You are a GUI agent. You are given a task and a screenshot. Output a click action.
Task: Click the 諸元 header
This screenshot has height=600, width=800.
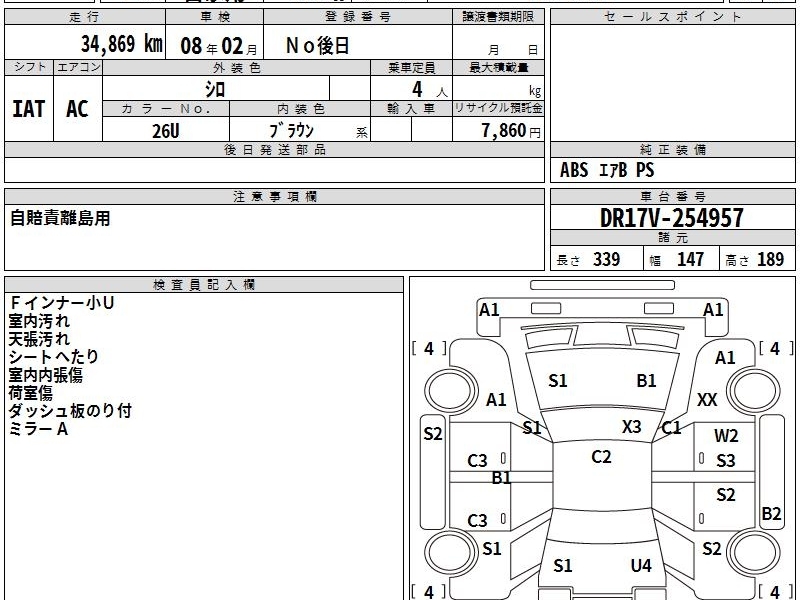672,237
